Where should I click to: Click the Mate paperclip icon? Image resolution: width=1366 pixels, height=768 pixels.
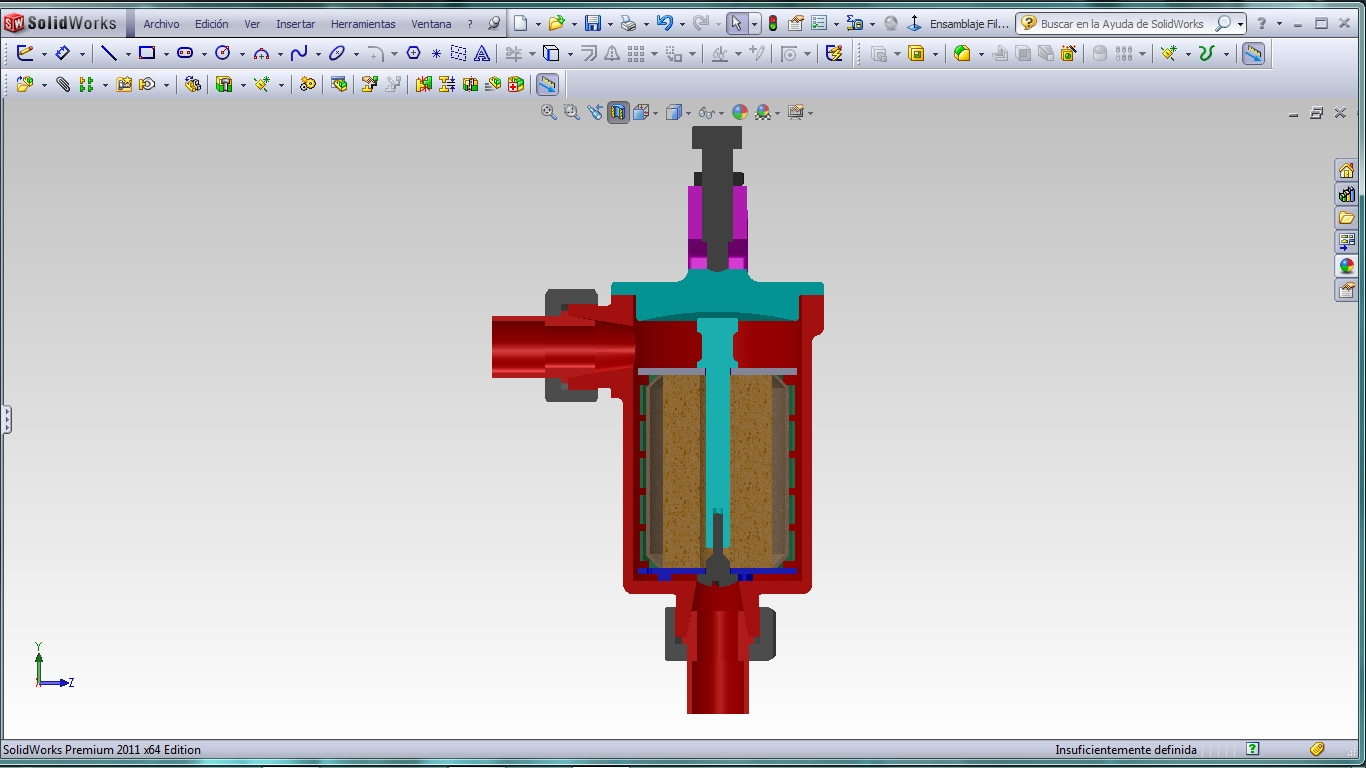[63, 85]
